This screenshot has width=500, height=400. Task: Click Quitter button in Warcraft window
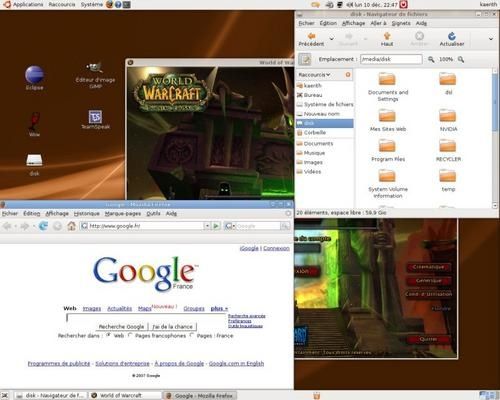[x=428, y=339]
